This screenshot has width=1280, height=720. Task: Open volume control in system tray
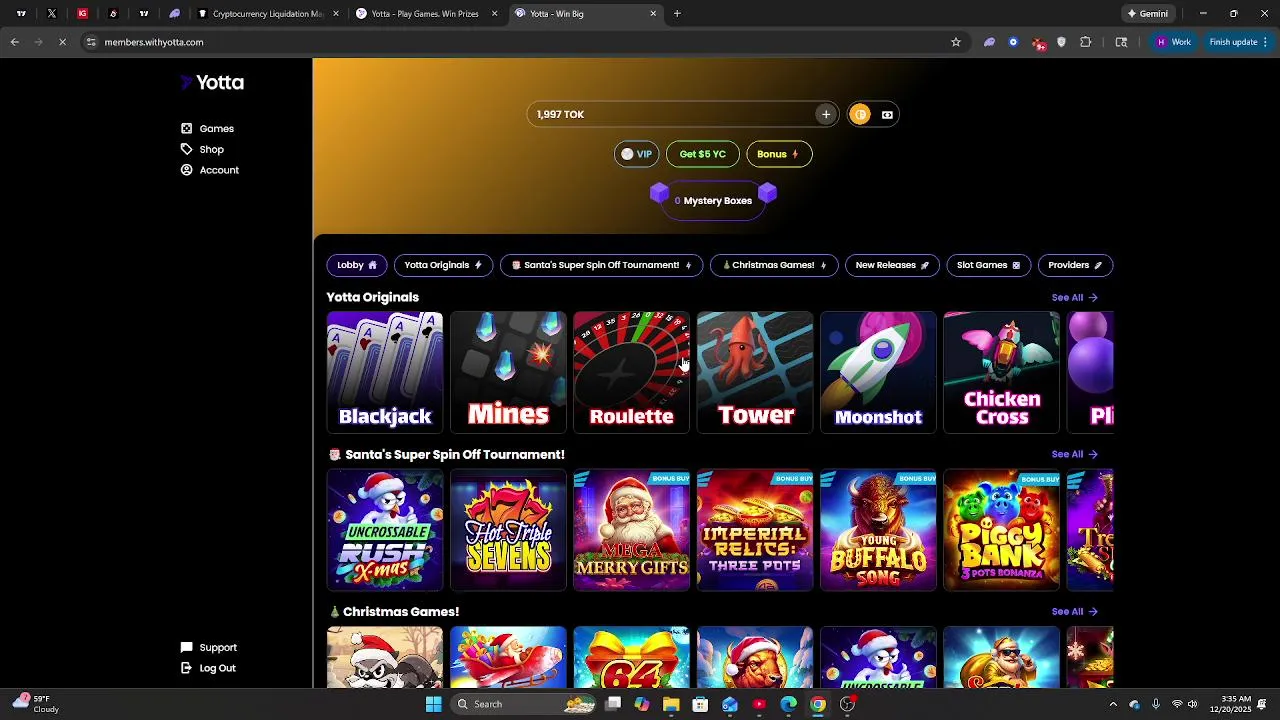(x=1192, y=704)
